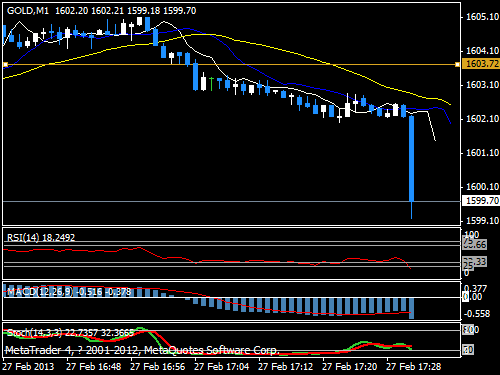This screenshot has width=500, height=375.
Task: Click the green candlestick near 17:02
Action: (211, 84)
